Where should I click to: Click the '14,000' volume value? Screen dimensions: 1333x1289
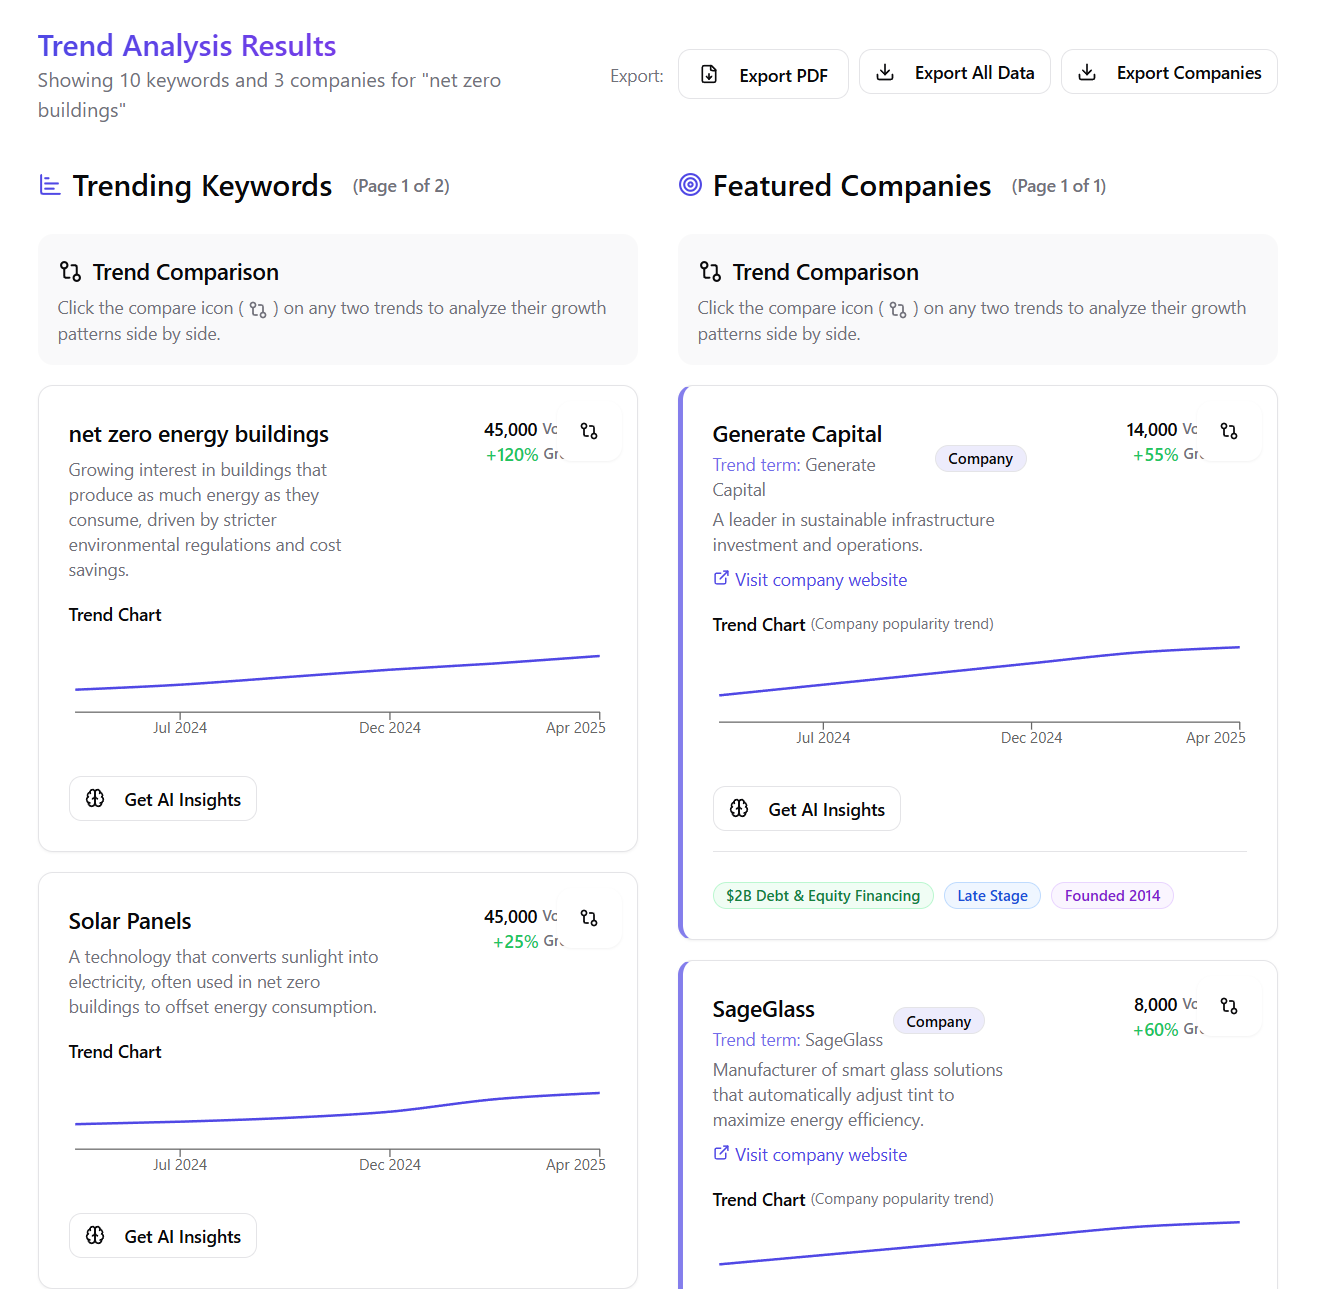pyautogui.click(x=1152, y=430)
